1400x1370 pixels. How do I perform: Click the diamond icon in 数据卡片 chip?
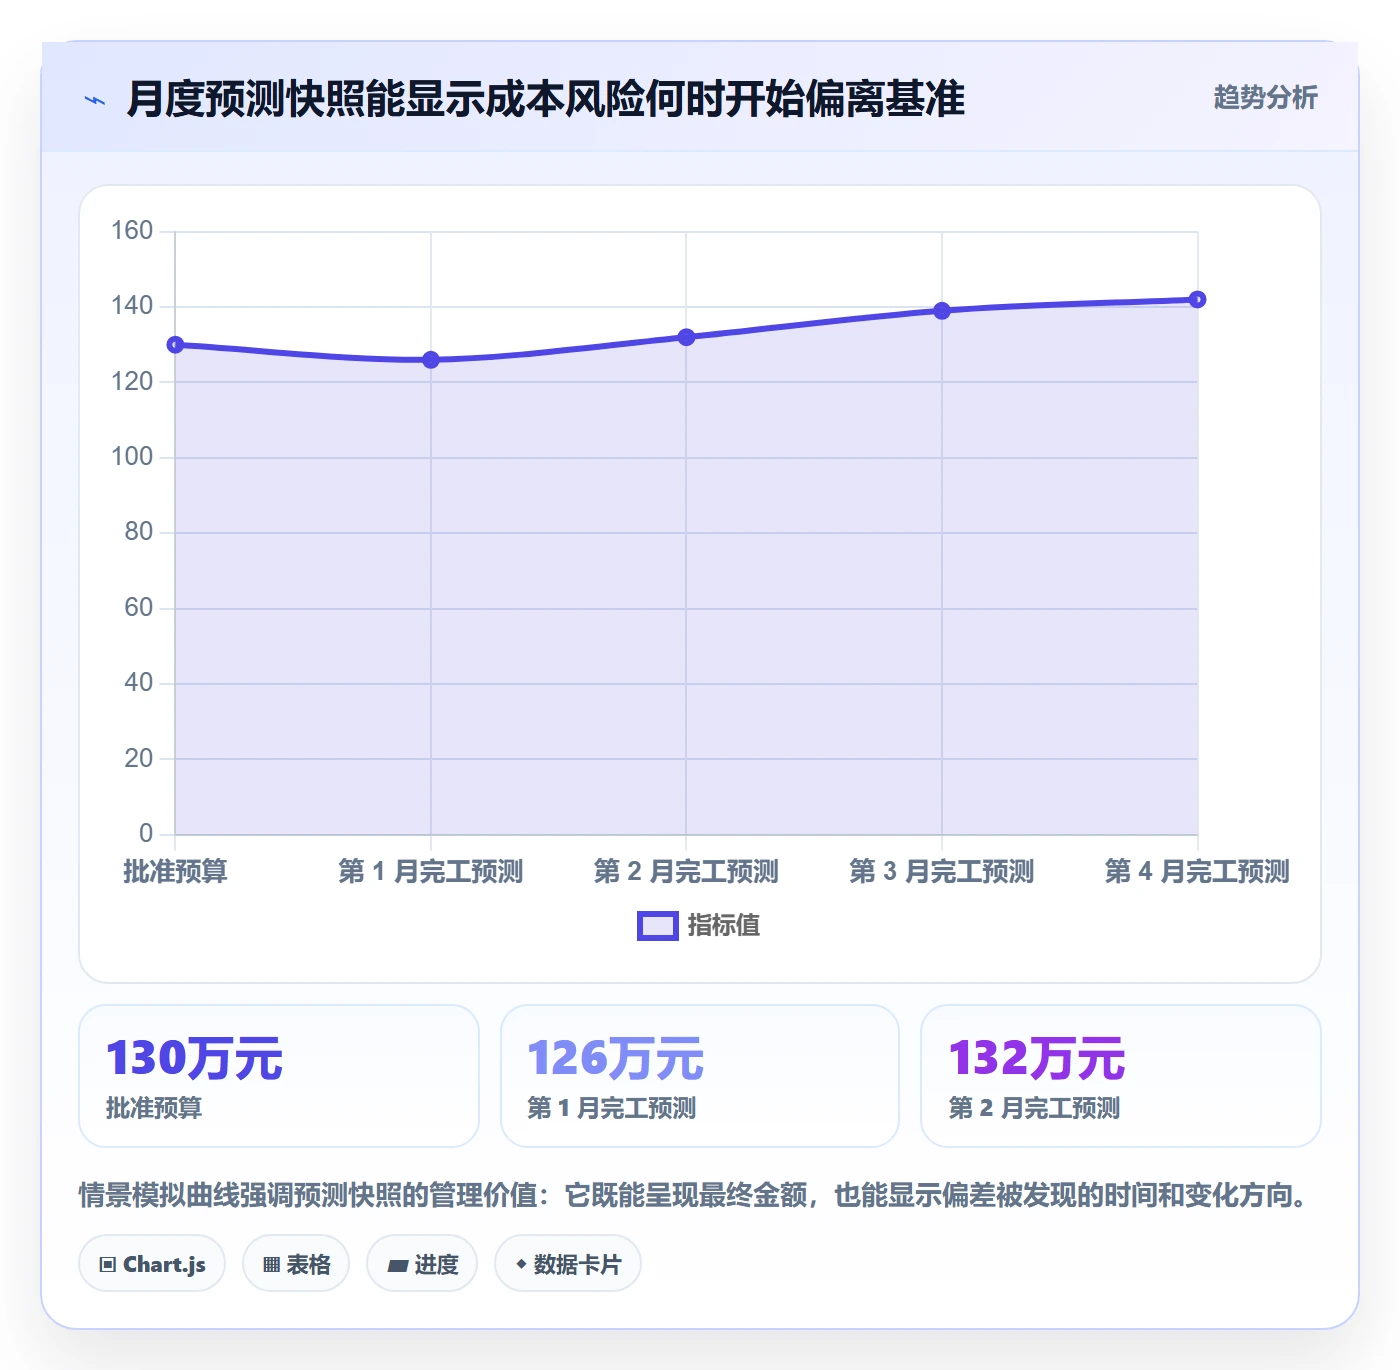pyautogui.click(x=521, y=1264)
